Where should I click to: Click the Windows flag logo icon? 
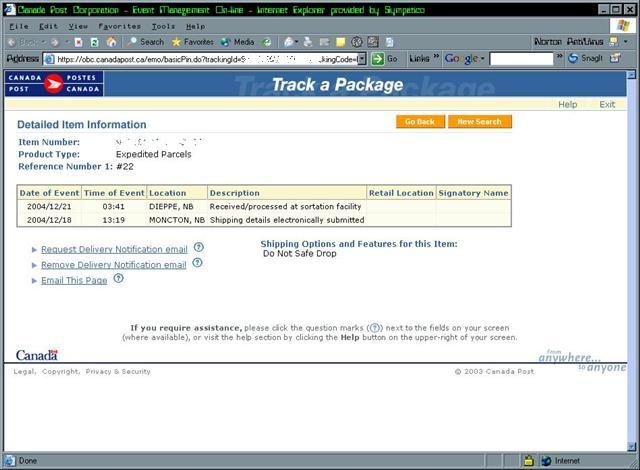[623, 26]
